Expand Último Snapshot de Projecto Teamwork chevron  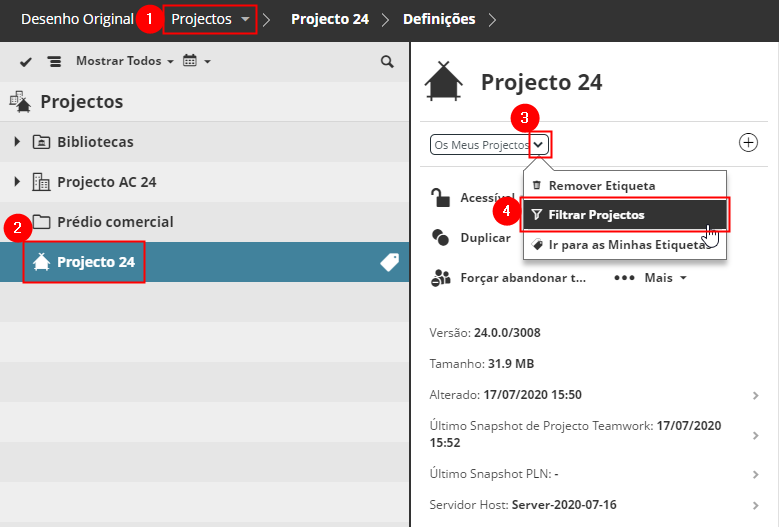[x=756, y=435]
